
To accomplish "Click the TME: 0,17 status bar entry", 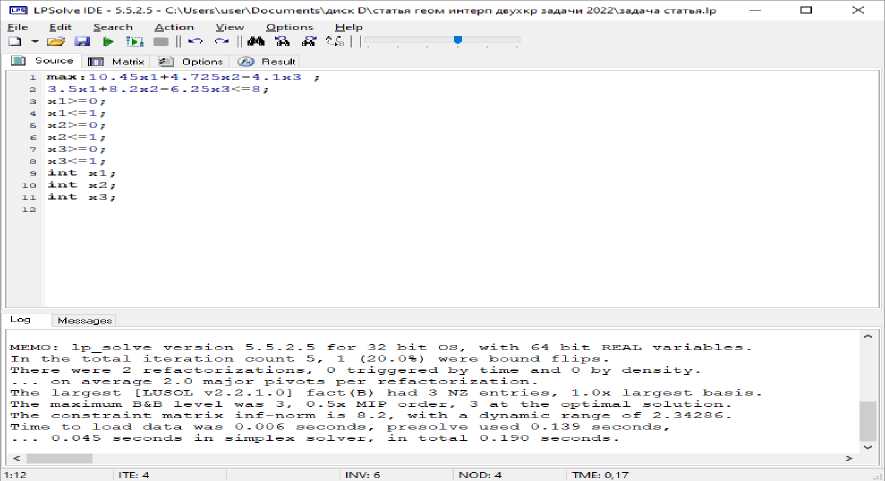I will click(x=599, y=475).
